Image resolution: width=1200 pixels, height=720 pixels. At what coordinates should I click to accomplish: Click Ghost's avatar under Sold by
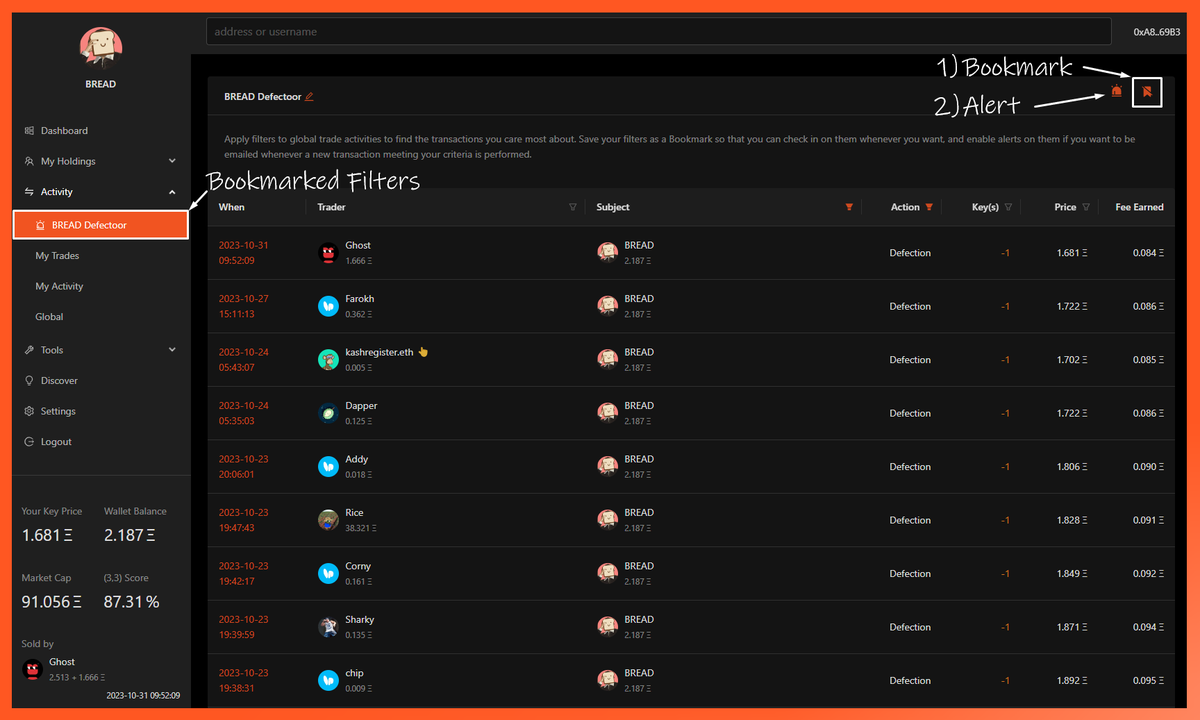point(32,669)
